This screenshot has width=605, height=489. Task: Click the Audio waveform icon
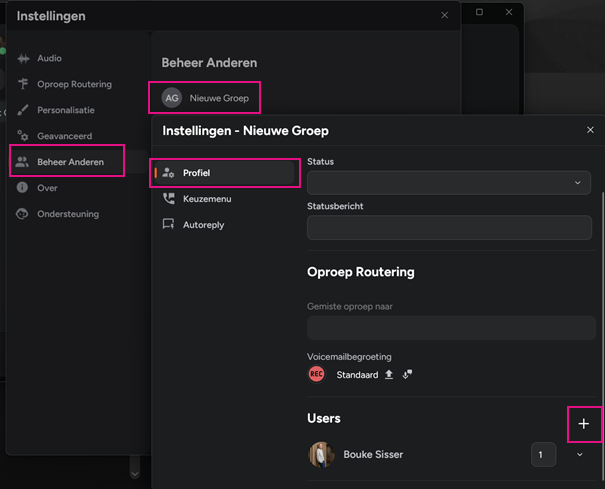tap(23, 58)
